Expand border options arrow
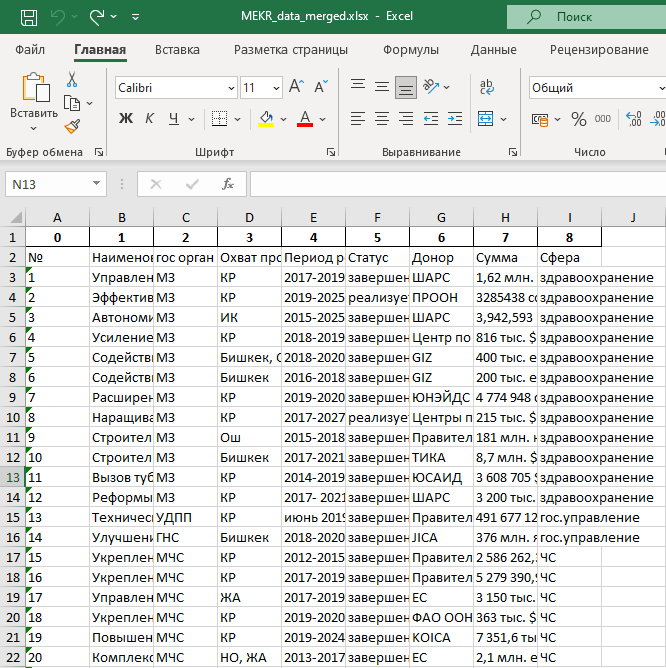666x668 pixels. pos(238,120)
